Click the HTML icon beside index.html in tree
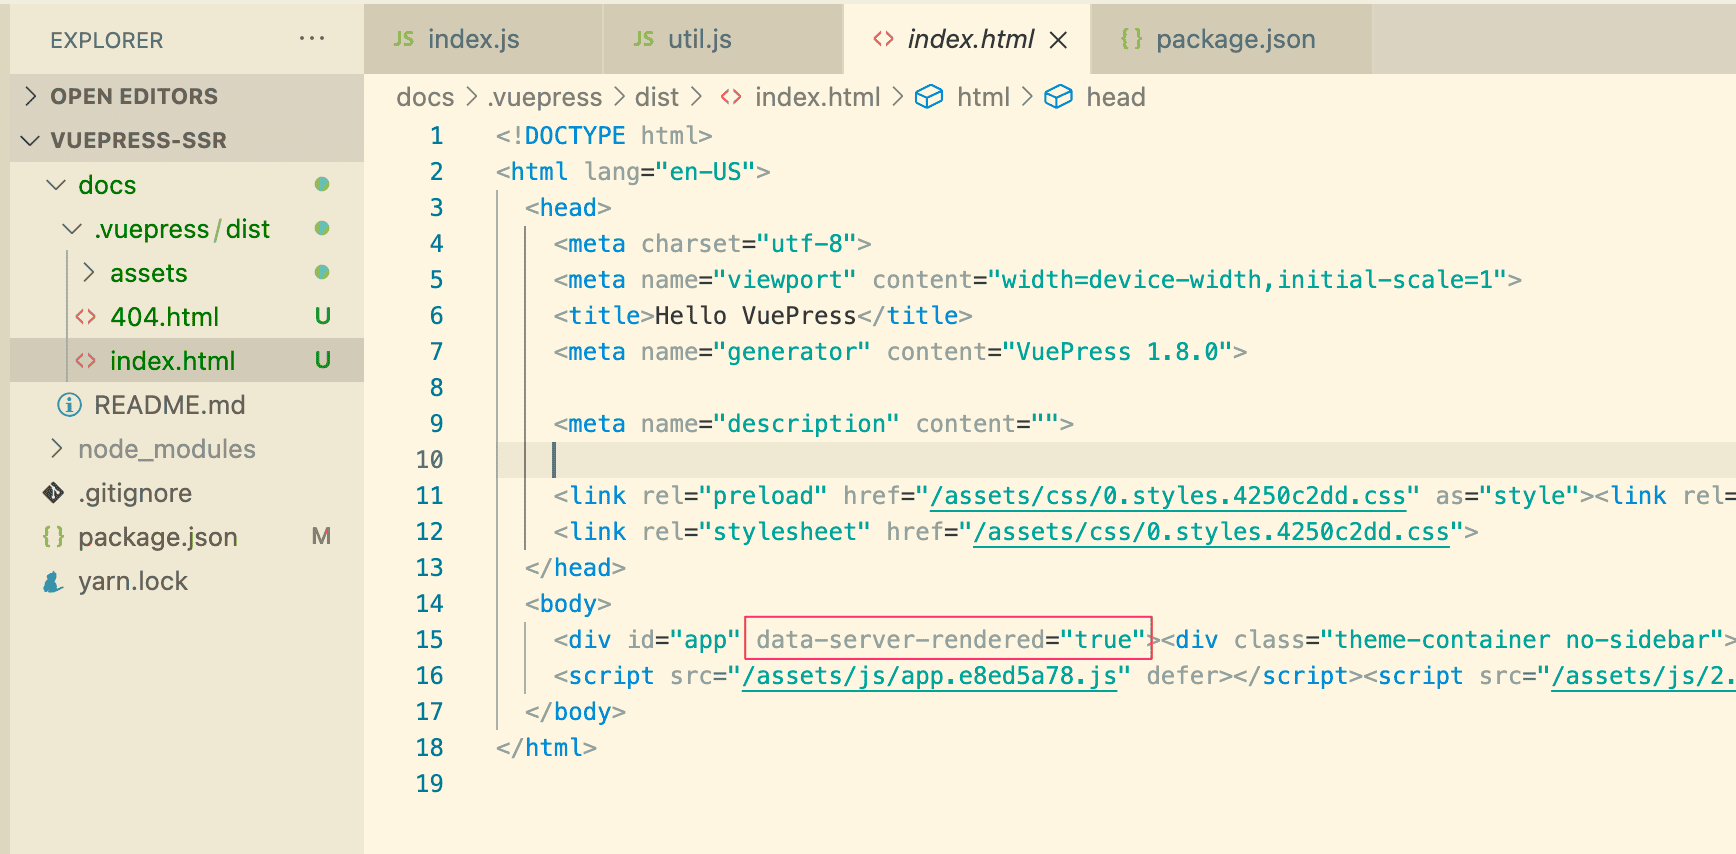Image resolution: width=1736 pixels, height=854 pixels. pos(86,361)
